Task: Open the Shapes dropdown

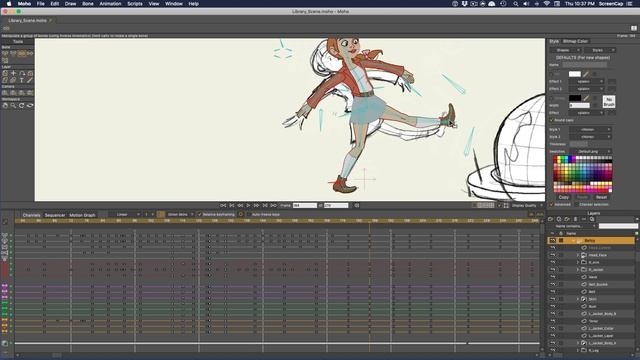Action: click(x=565, y=50)
